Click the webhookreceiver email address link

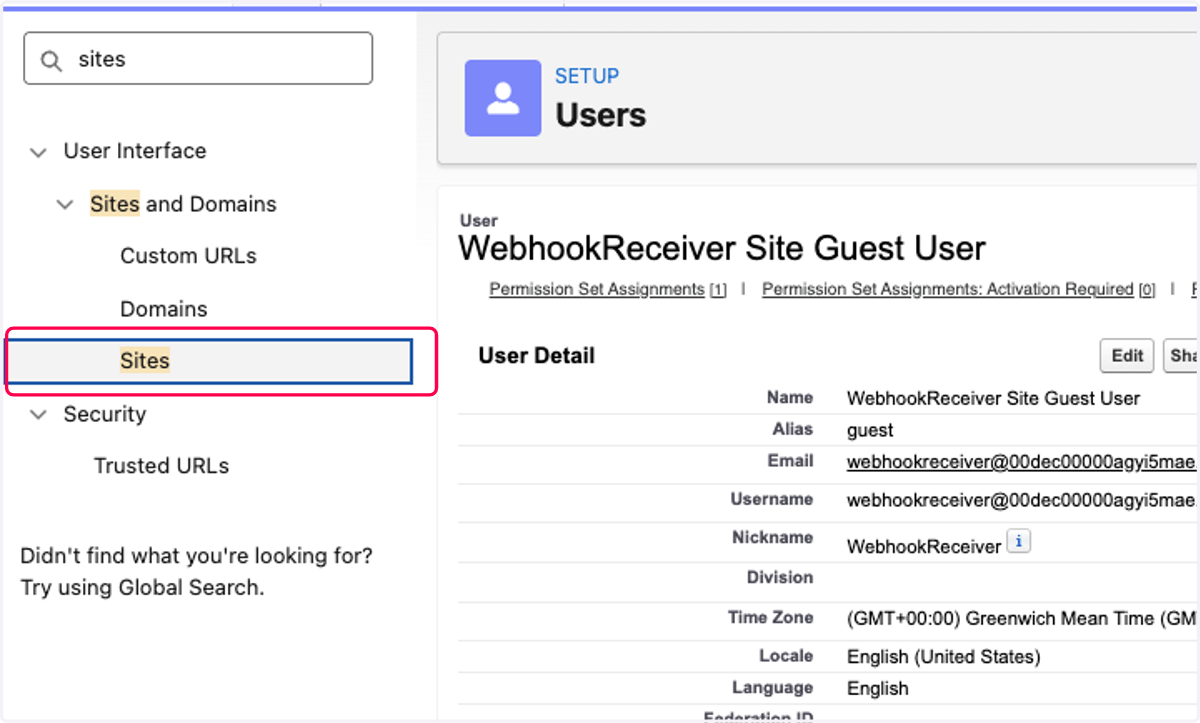coord(1021,462)
